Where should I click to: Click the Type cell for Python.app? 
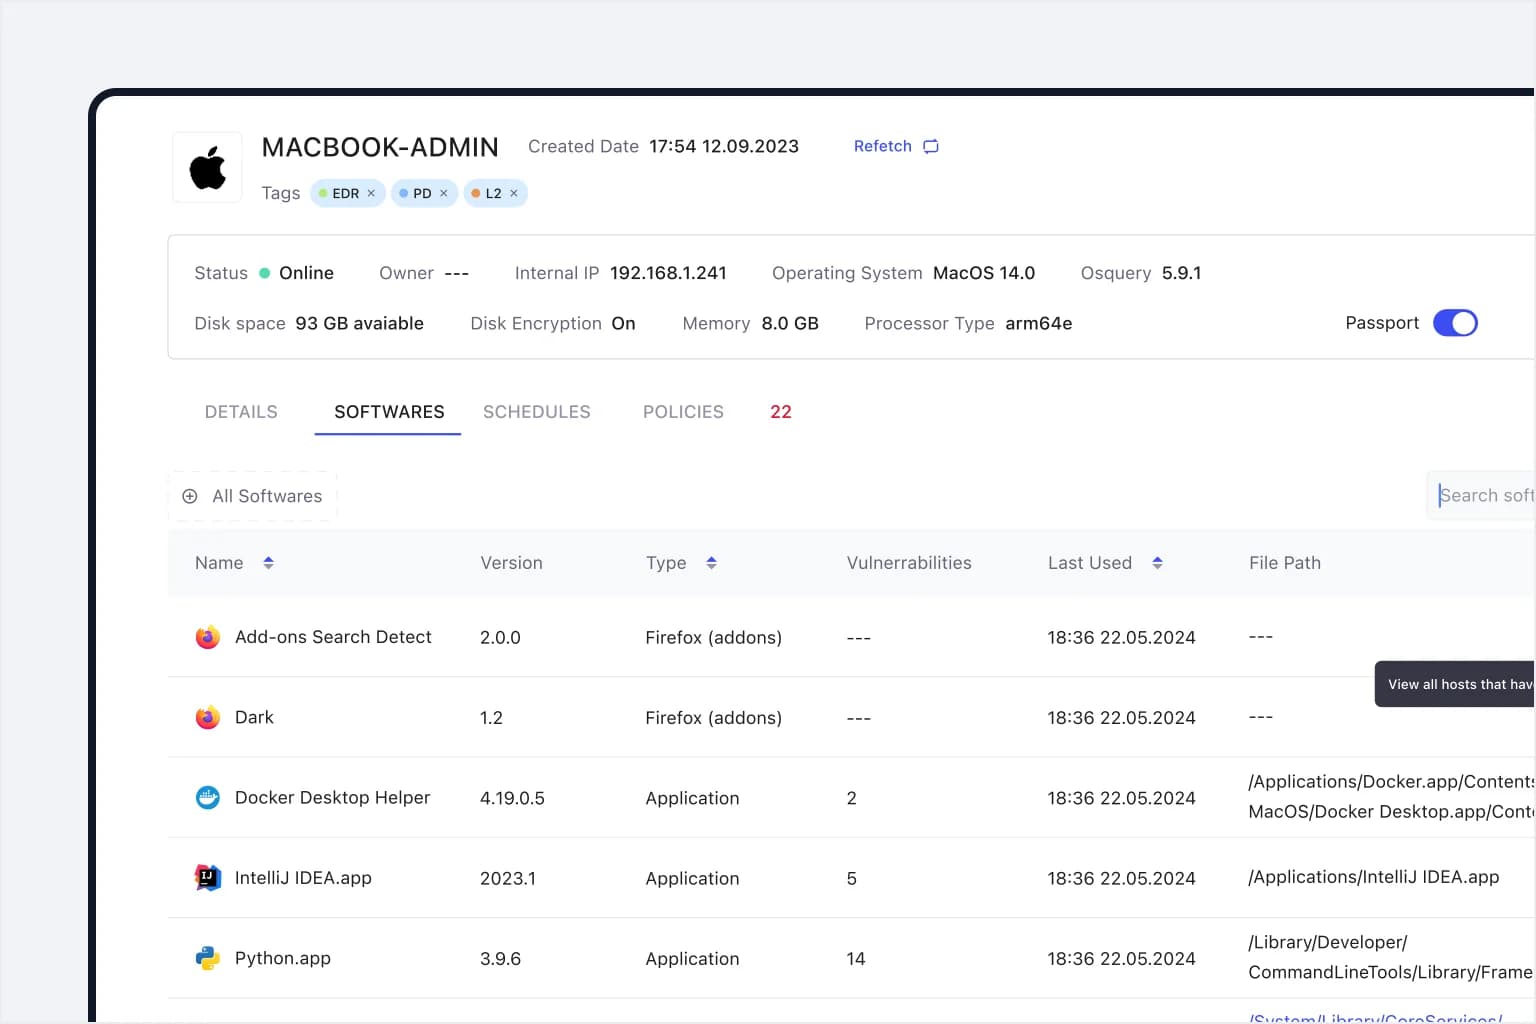click(692, 958)
